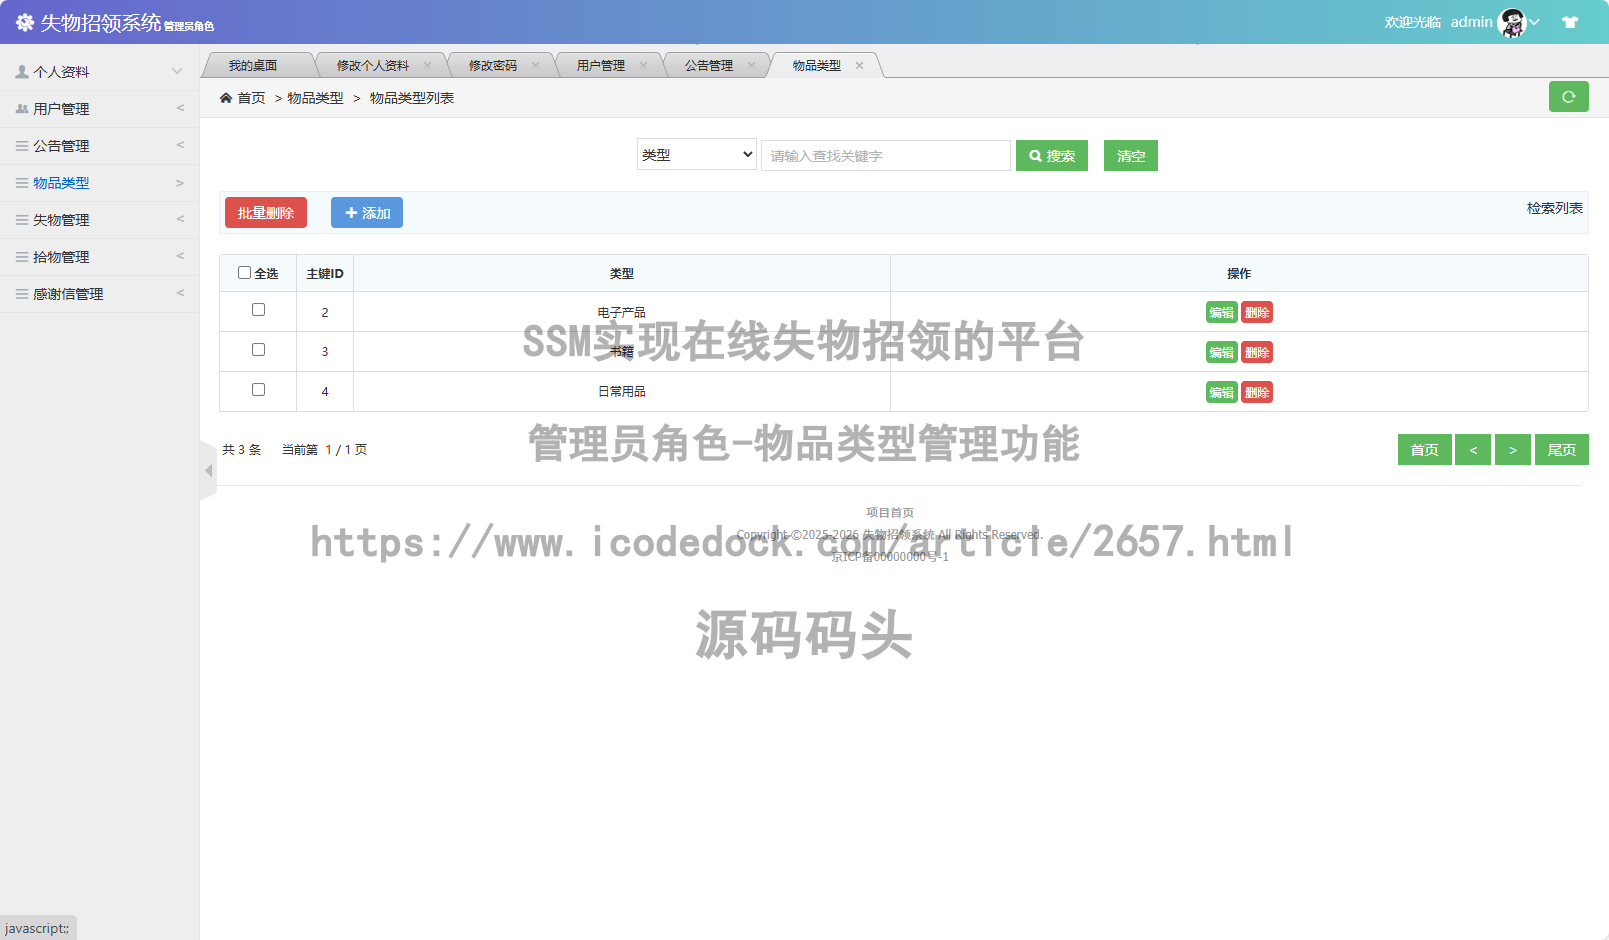Close the 公告管理 tab with its X
Screen dimensions: 1609x940
click(751, 66)
